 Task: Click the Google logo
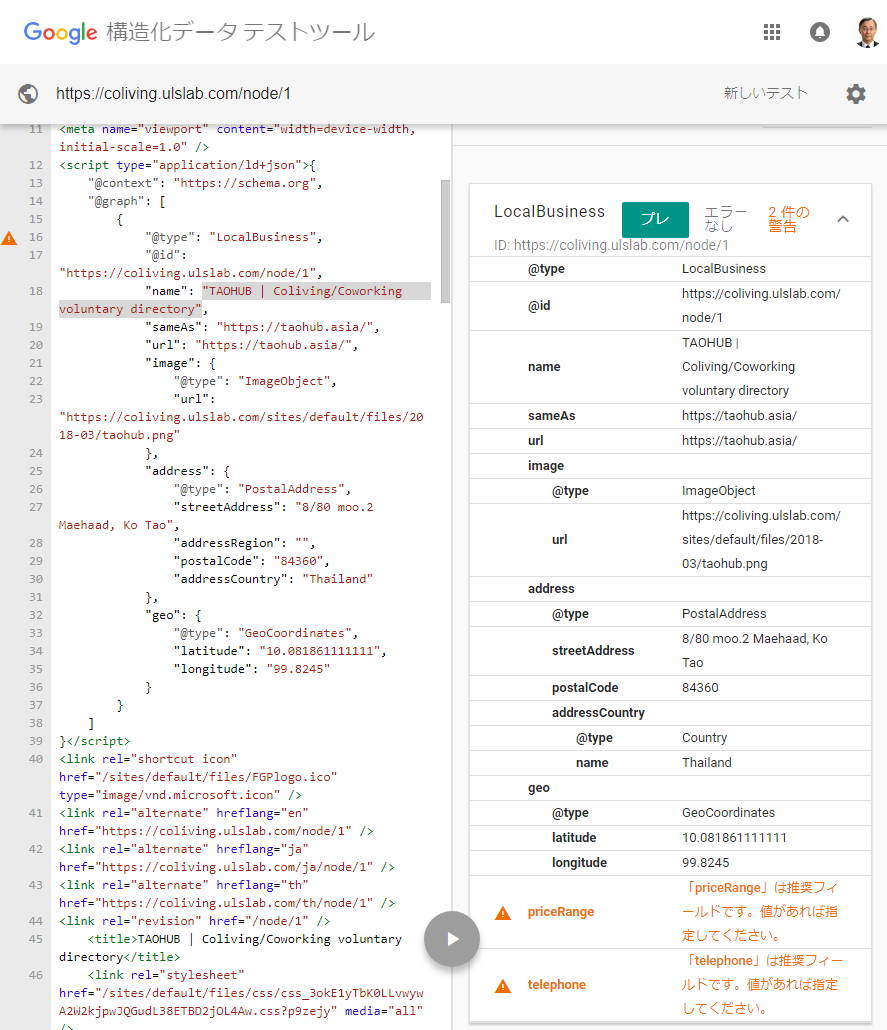60,32
